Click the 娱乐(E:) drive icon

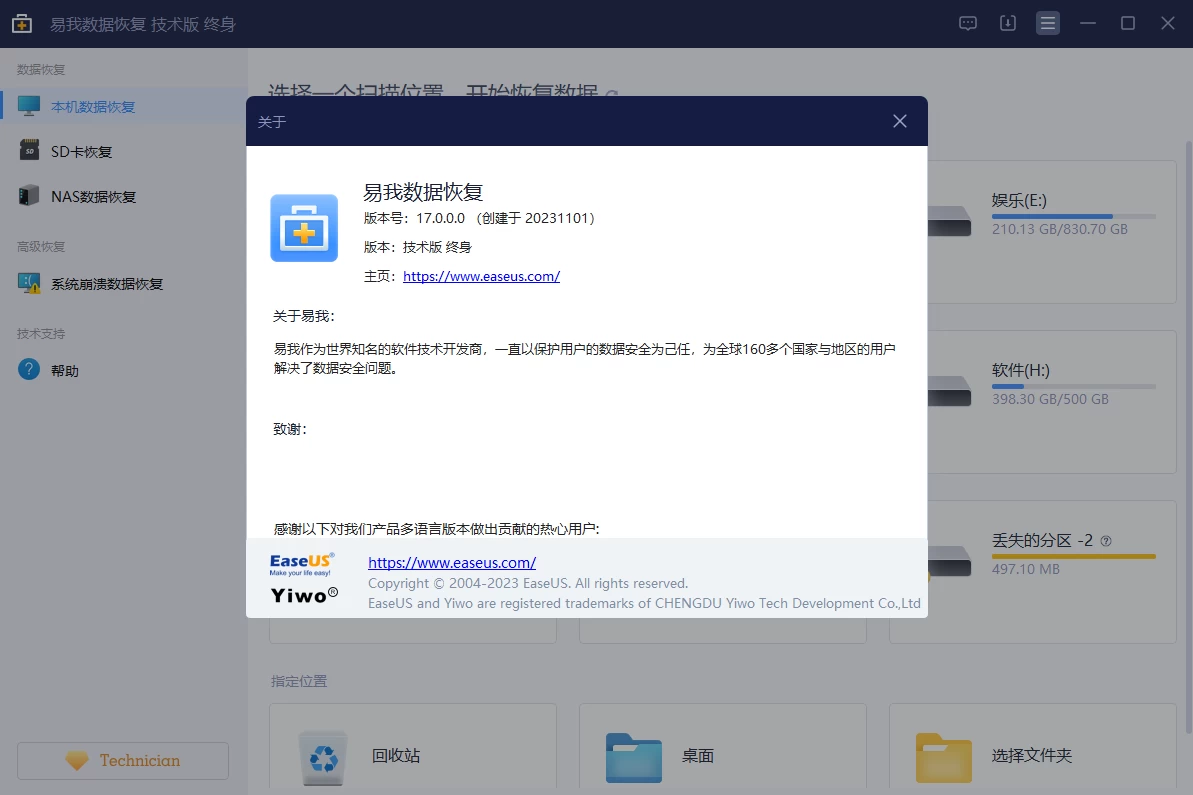[x=950, y=221]
